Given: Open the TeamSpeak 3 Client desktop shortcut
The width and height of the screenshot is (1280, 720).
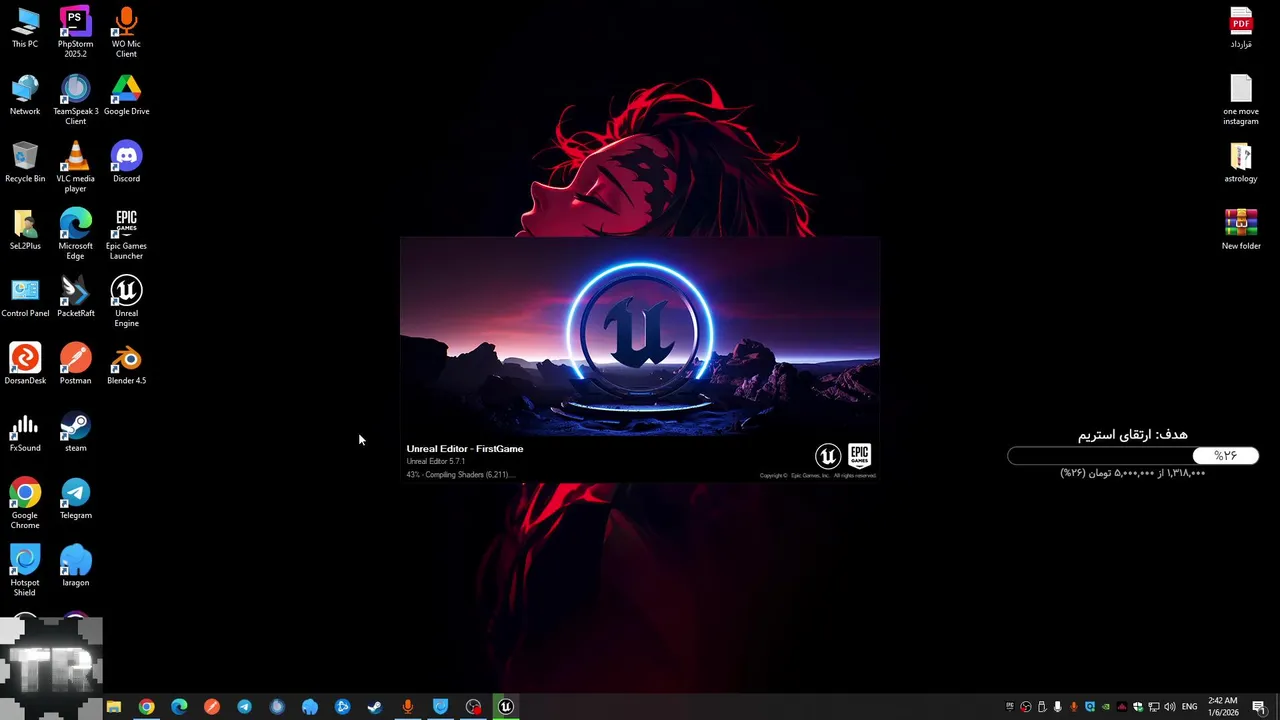Looking at the screenshot, I should coord(75,100).
